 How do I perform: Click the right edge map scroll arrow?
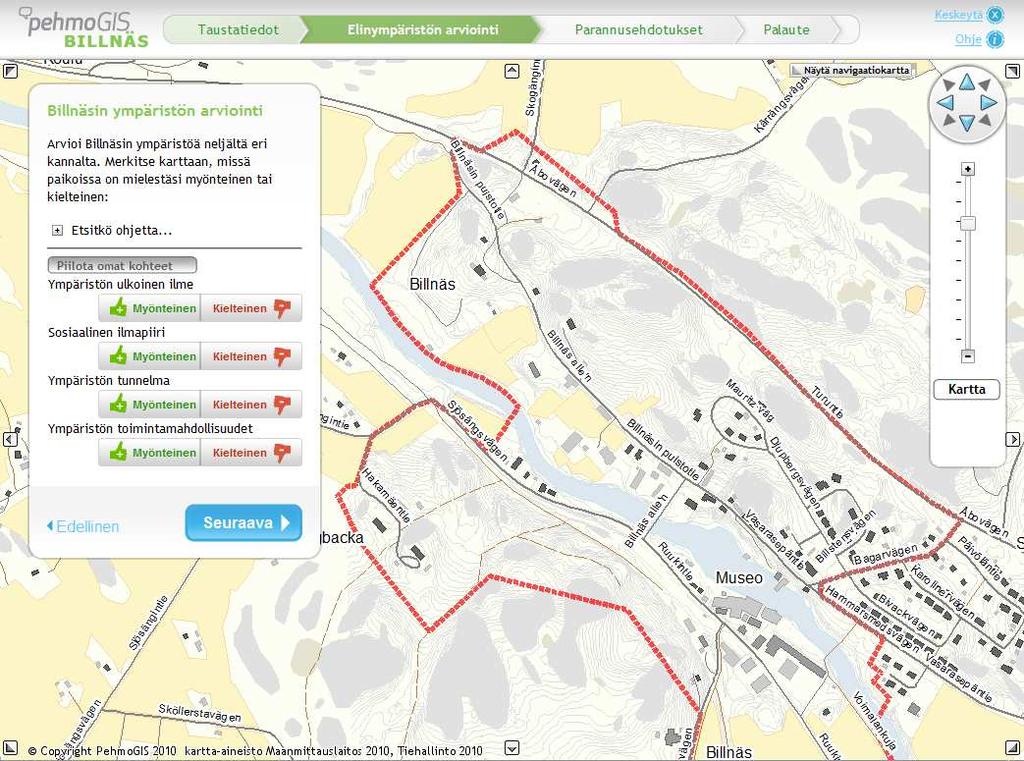coord(1012,440)
